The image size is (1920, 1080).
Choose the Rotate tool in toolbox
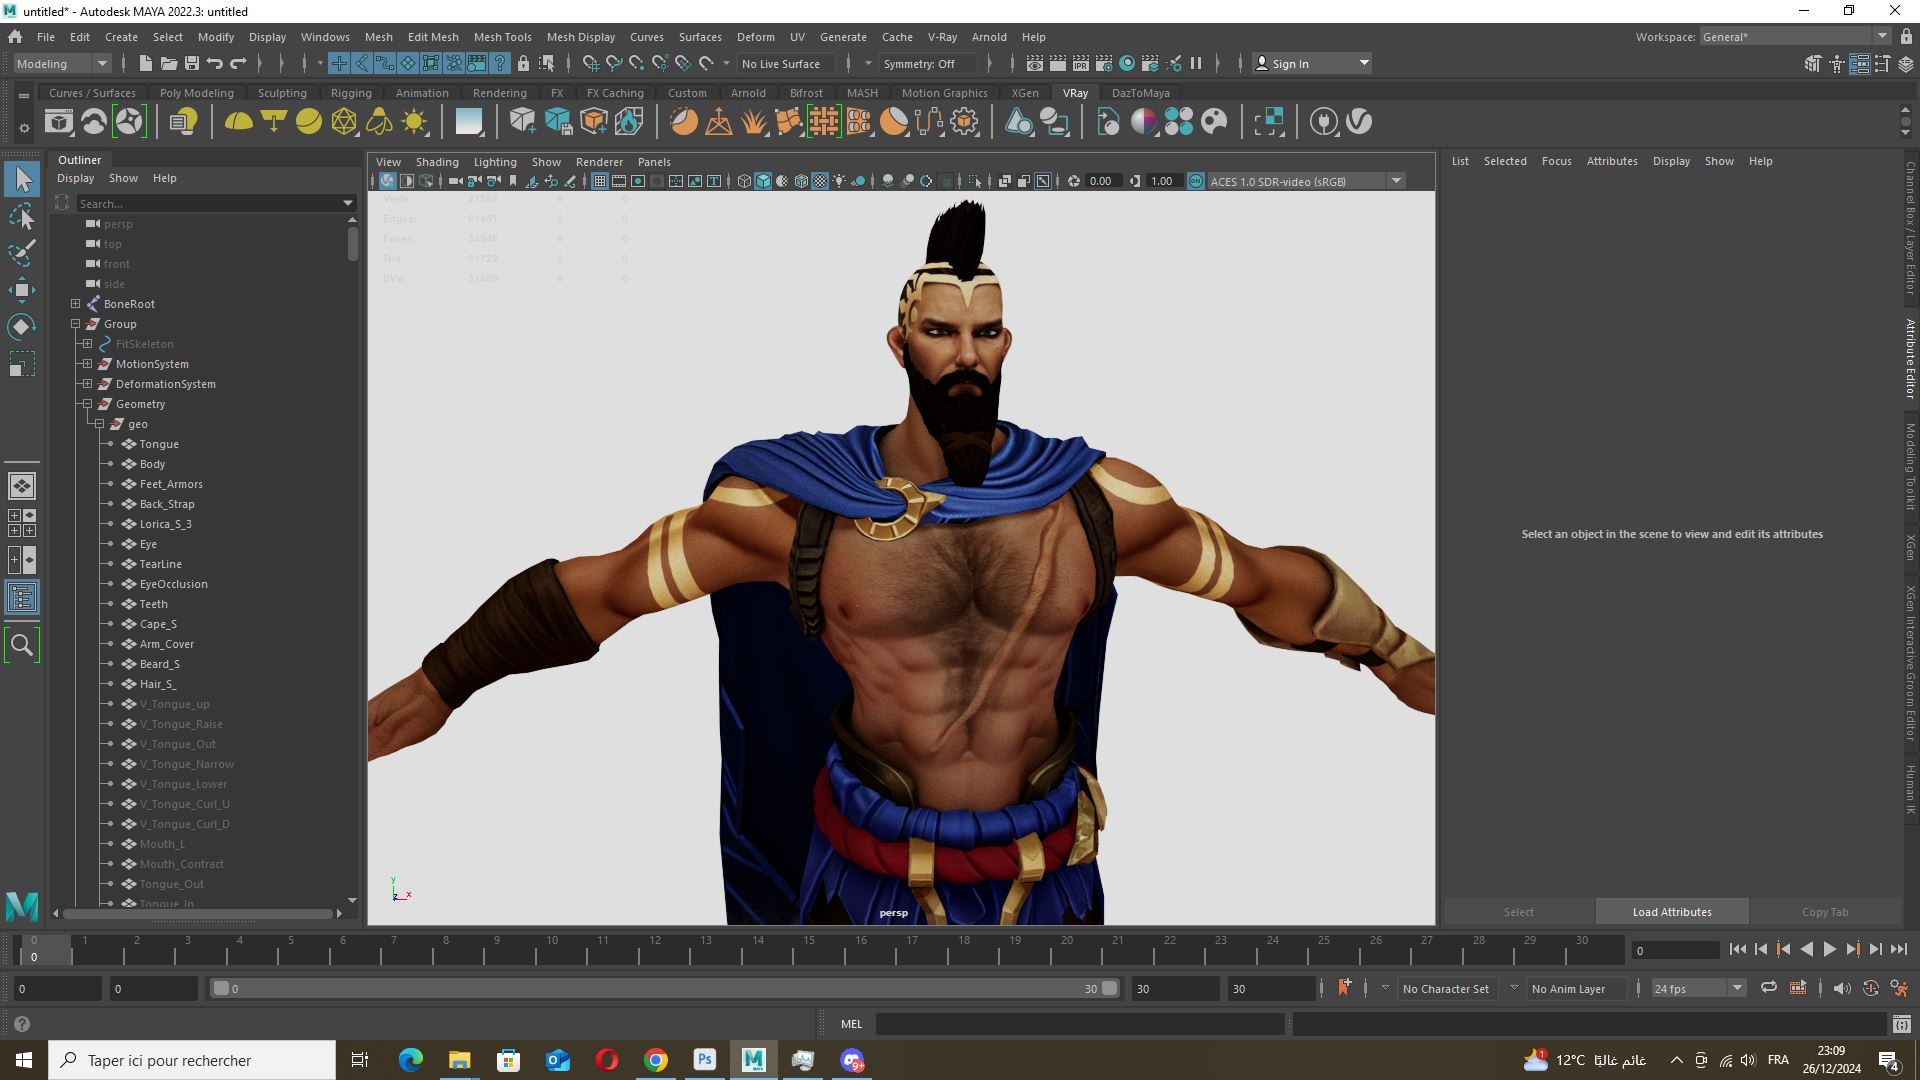click(22, 327)
